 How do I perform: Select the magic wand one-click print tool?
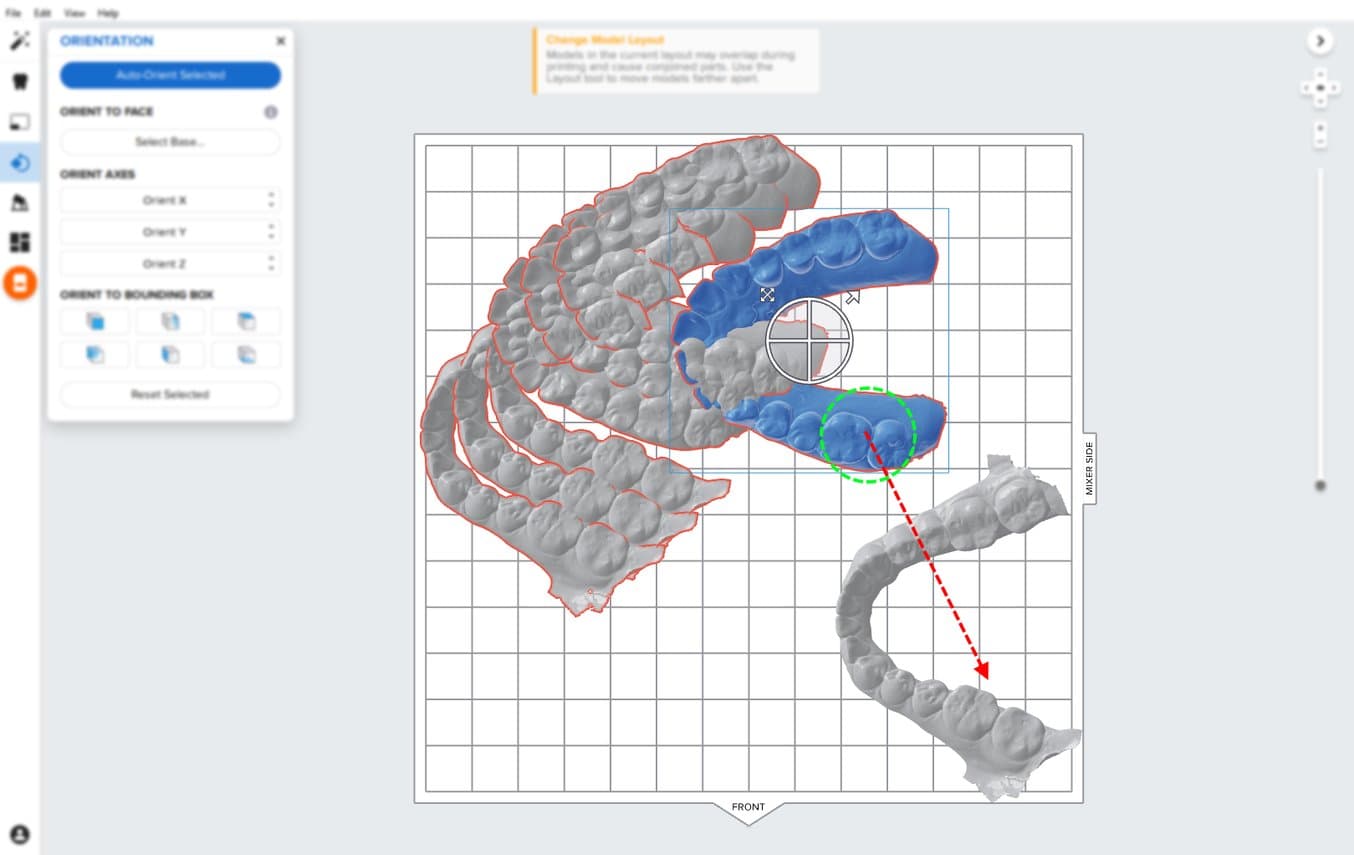click(x=20, y=41)
